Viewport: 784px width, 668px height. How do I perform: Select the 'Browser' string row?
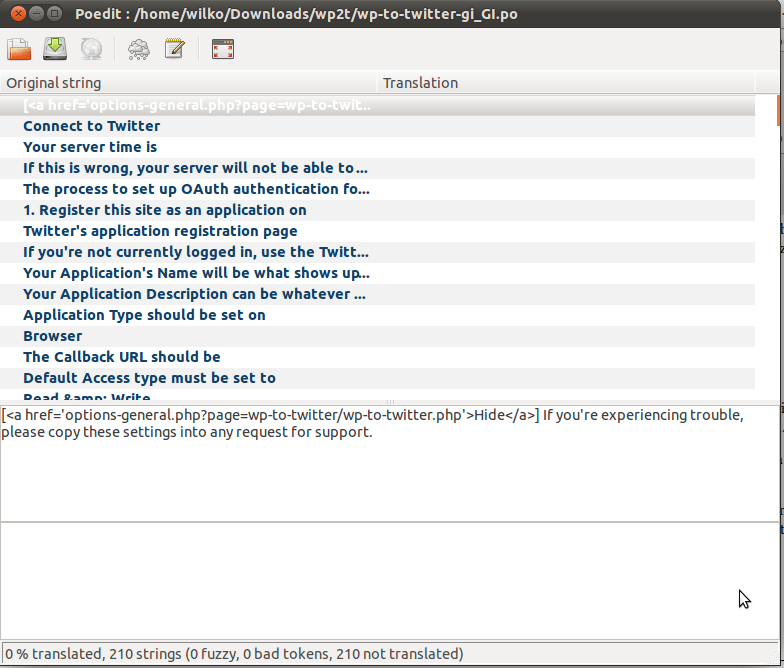click(x=378, y=336)
